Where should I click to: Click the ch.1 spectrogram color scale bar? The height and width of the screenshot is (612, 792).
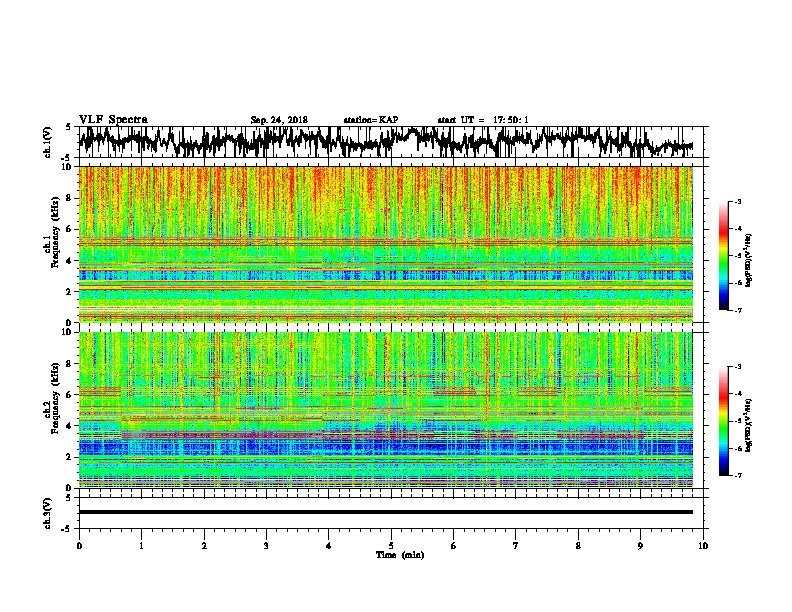[723, 256]
